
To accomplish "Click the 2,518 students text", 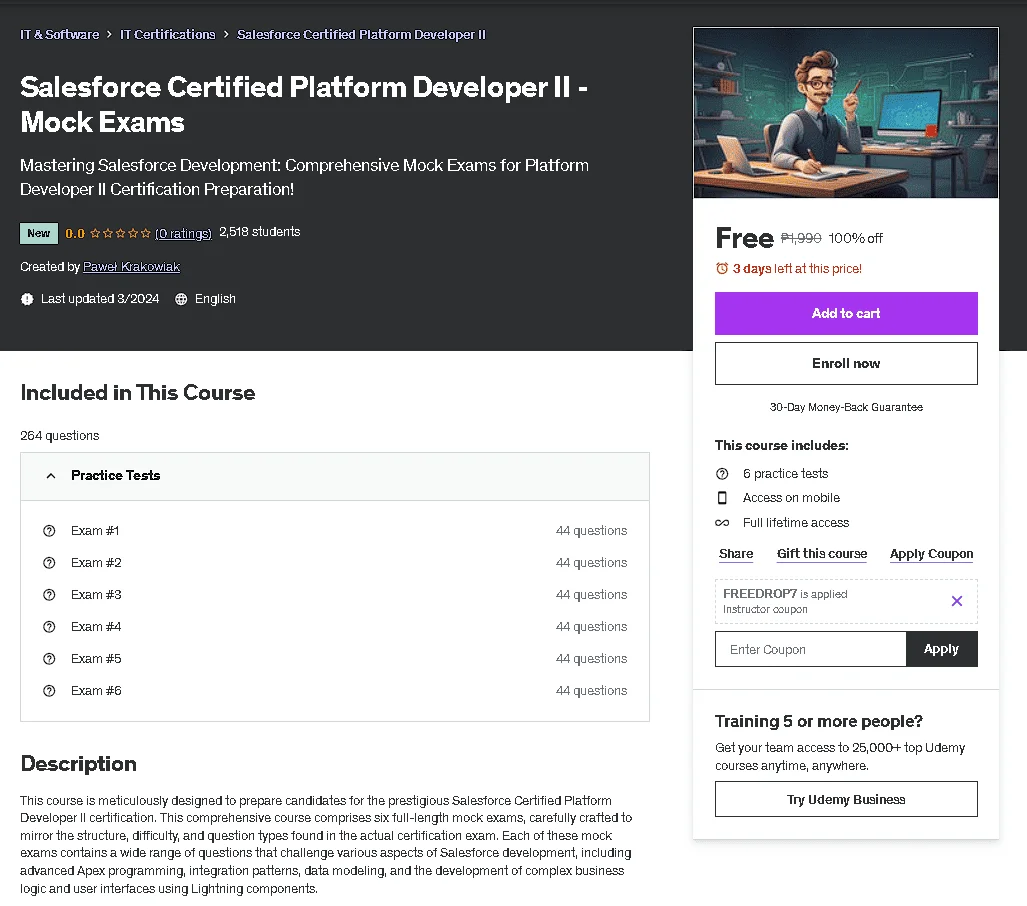I will click(x=259, y=232).
